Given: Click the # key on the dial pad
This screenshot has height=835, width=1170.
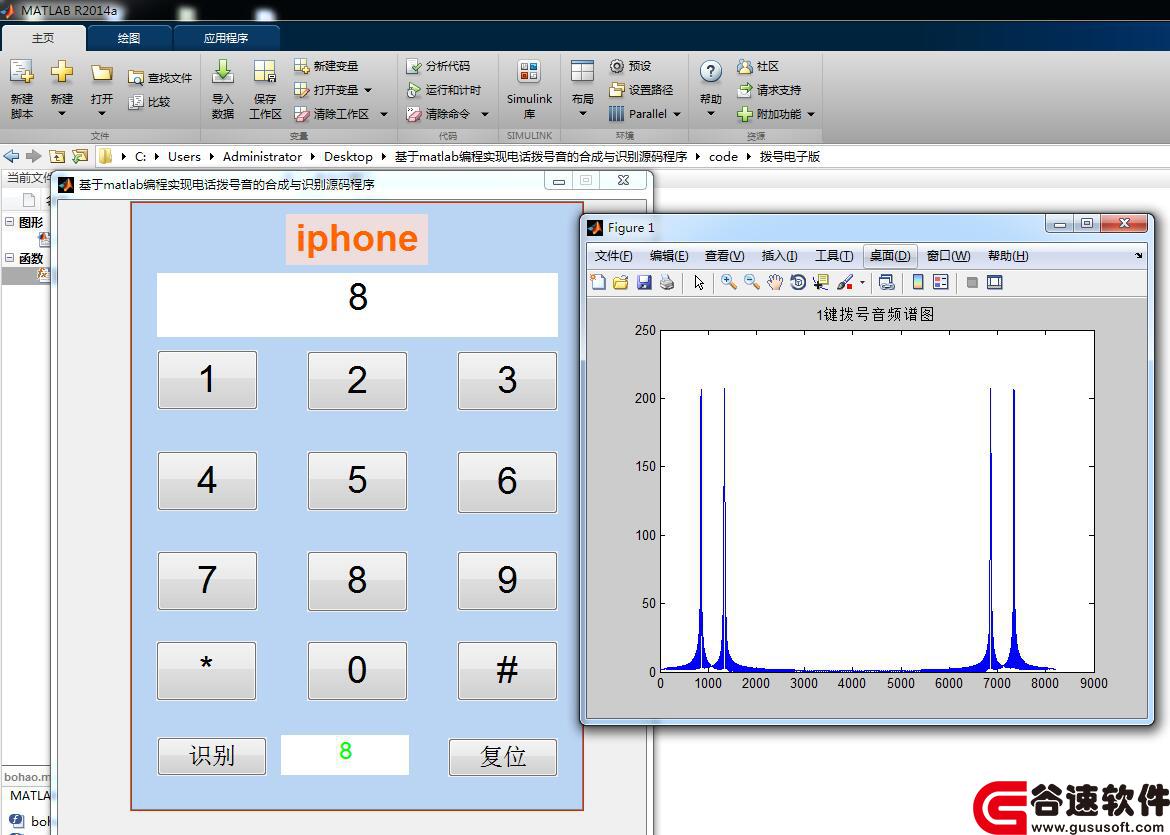Looking at the screenshot, I should click(x=507, y=670).
